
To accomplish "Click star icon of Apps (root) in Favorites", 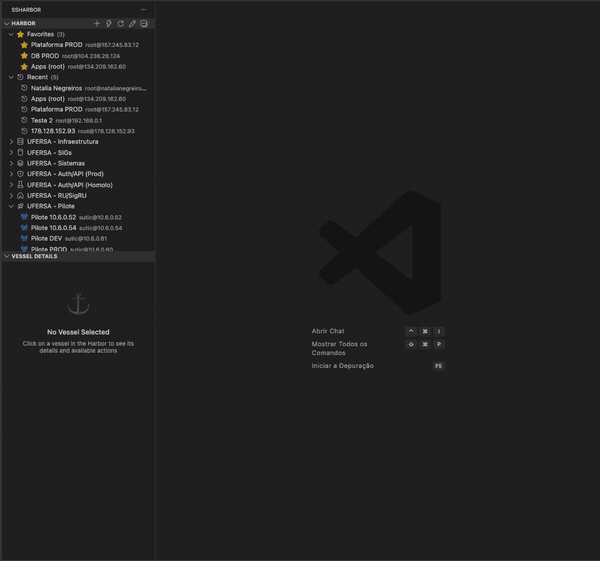I will (24, 67).
